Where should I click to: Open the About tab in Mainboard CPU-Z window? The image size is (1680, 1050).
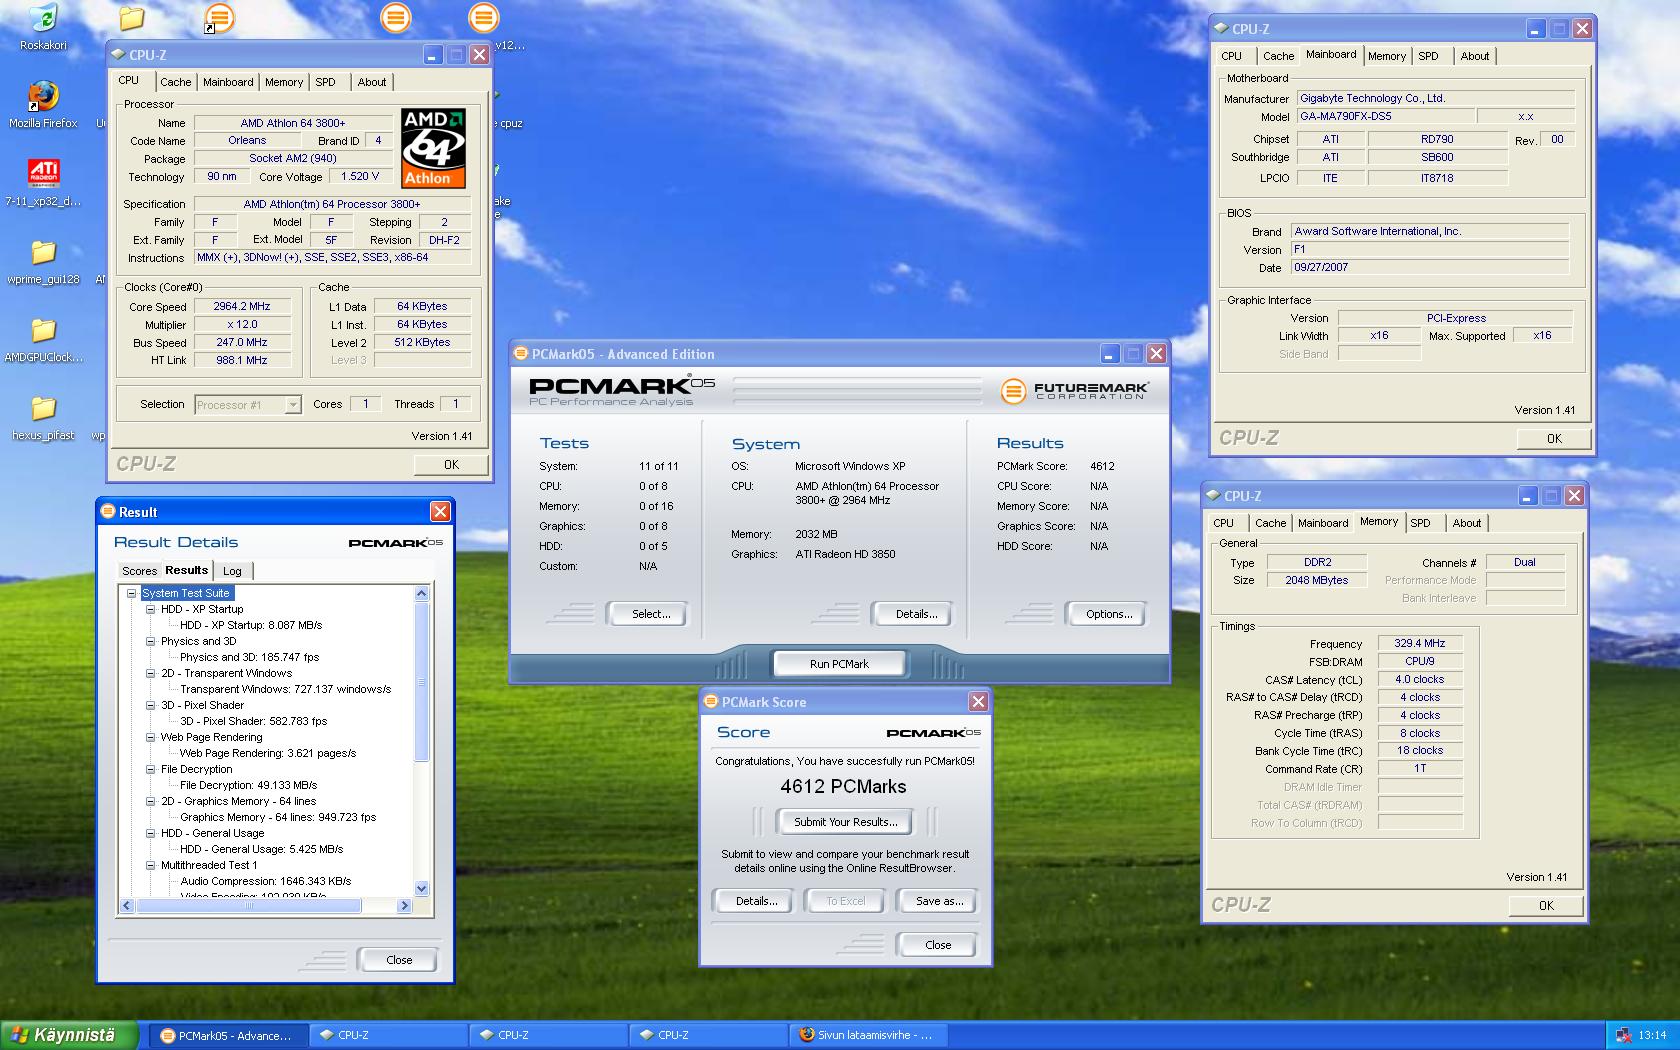[1474, 56]
